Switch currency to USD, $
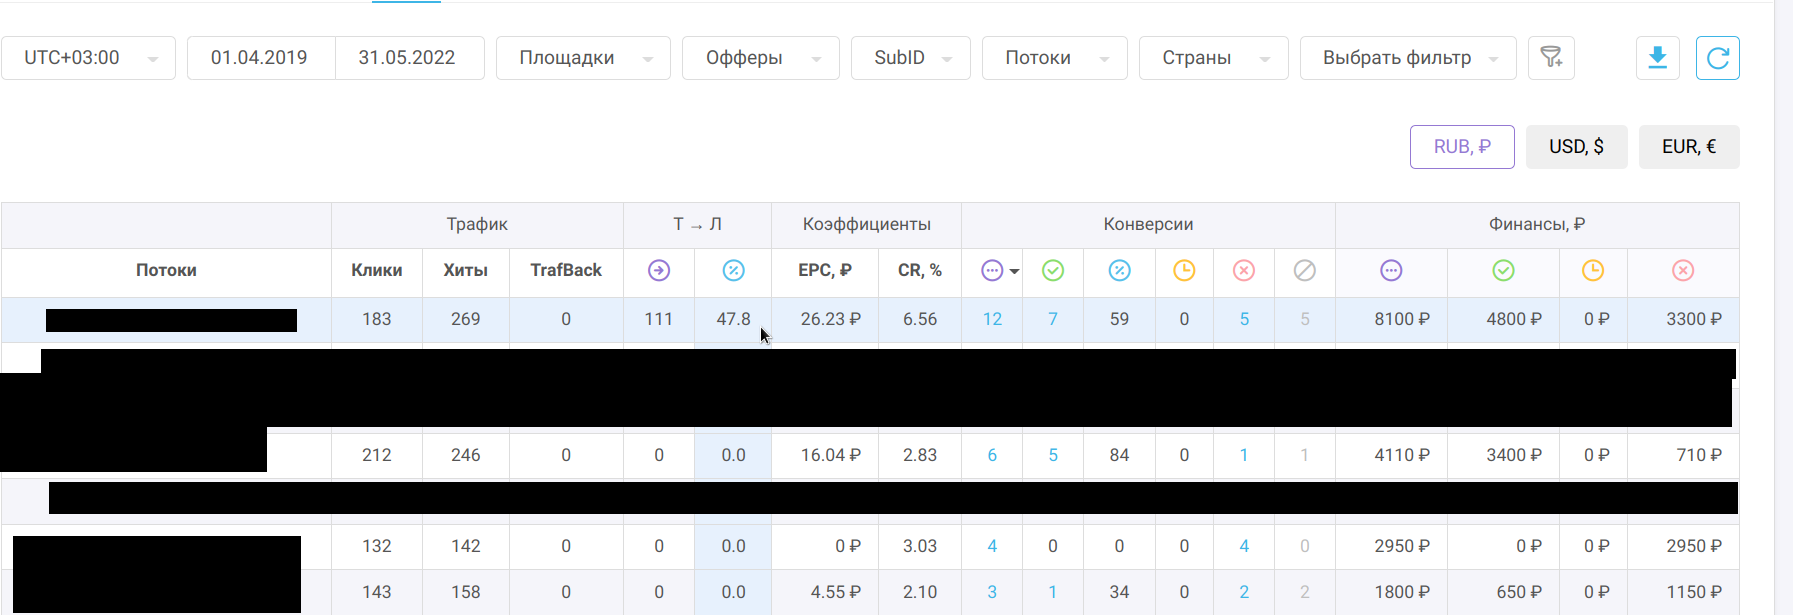1793x615 pixels. coord(1576,147)
